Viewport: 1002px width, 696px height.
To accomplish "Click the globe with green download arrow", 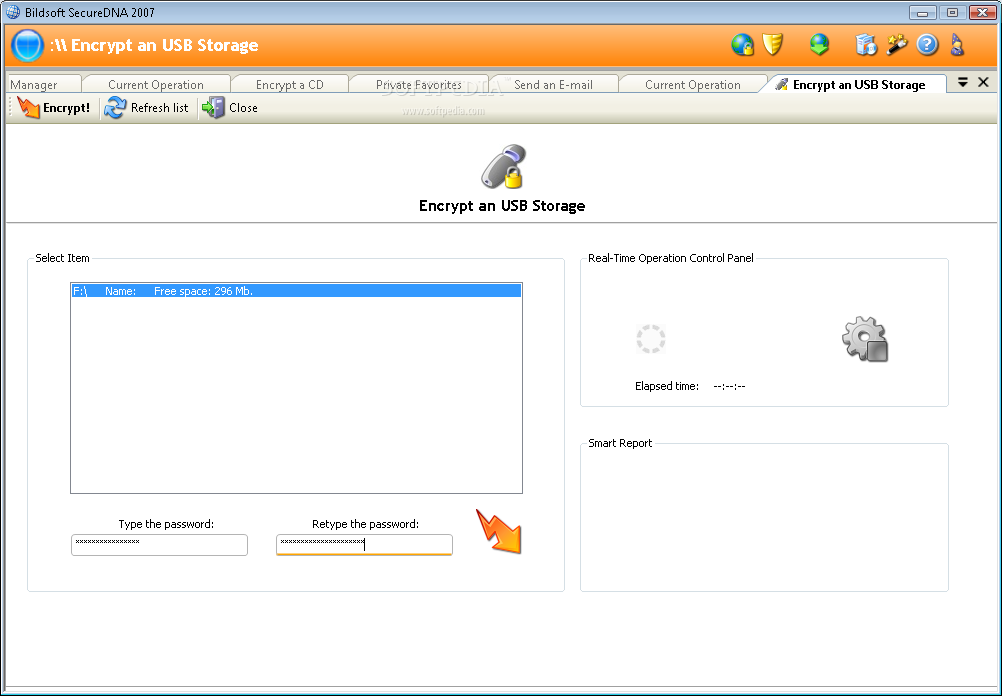I will [x=819, y=45].
